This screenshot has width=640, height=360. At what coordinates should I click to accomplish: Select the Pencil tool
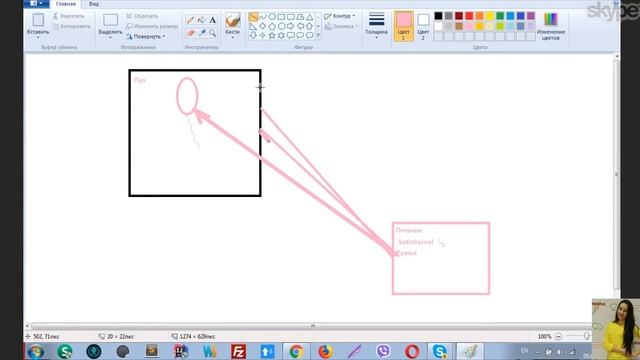click(x=191, y=20)
